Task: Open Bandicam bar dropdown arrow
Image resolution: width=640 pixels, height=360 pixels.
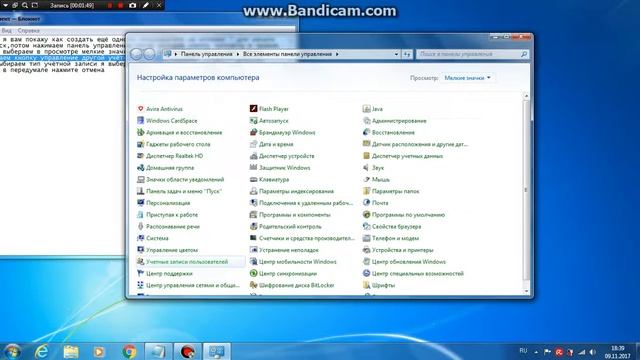Action: pos(5,5)
